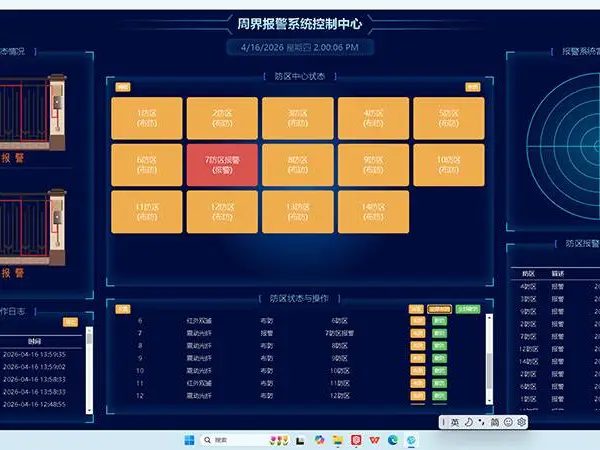Open the IME emoji panel
The image size is (600, 450).
click(x=508, y=422)
